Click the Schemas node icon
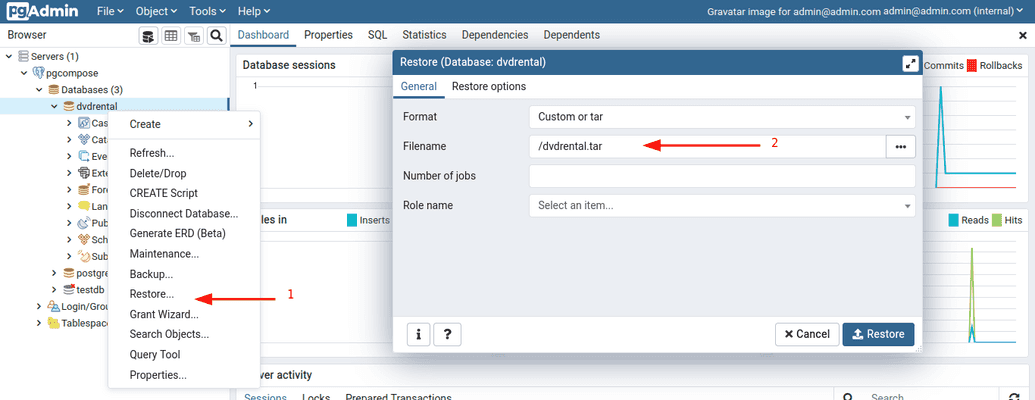Image resolution: width=1035 pixels, height=400 pixels. [83, 239]
